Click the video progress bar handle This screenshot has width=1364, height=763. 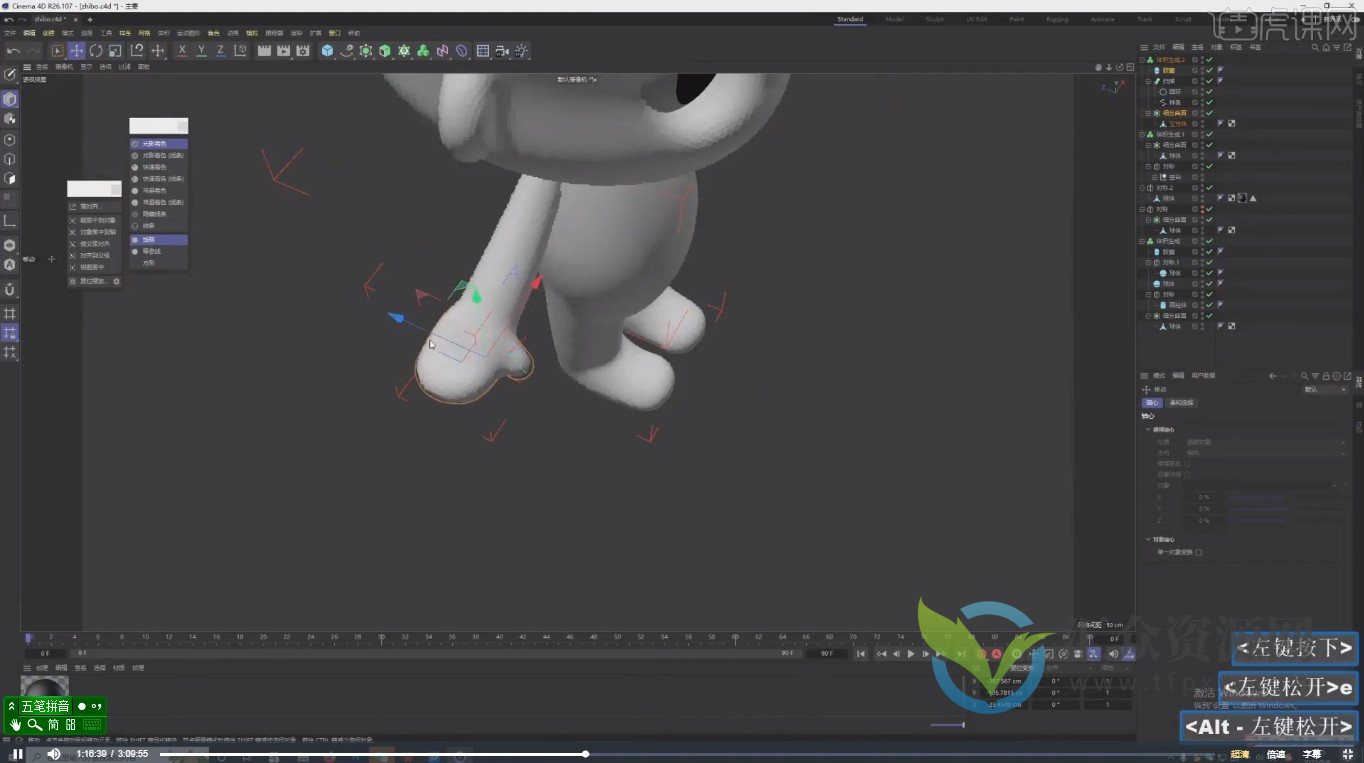(x=585, y=754)
